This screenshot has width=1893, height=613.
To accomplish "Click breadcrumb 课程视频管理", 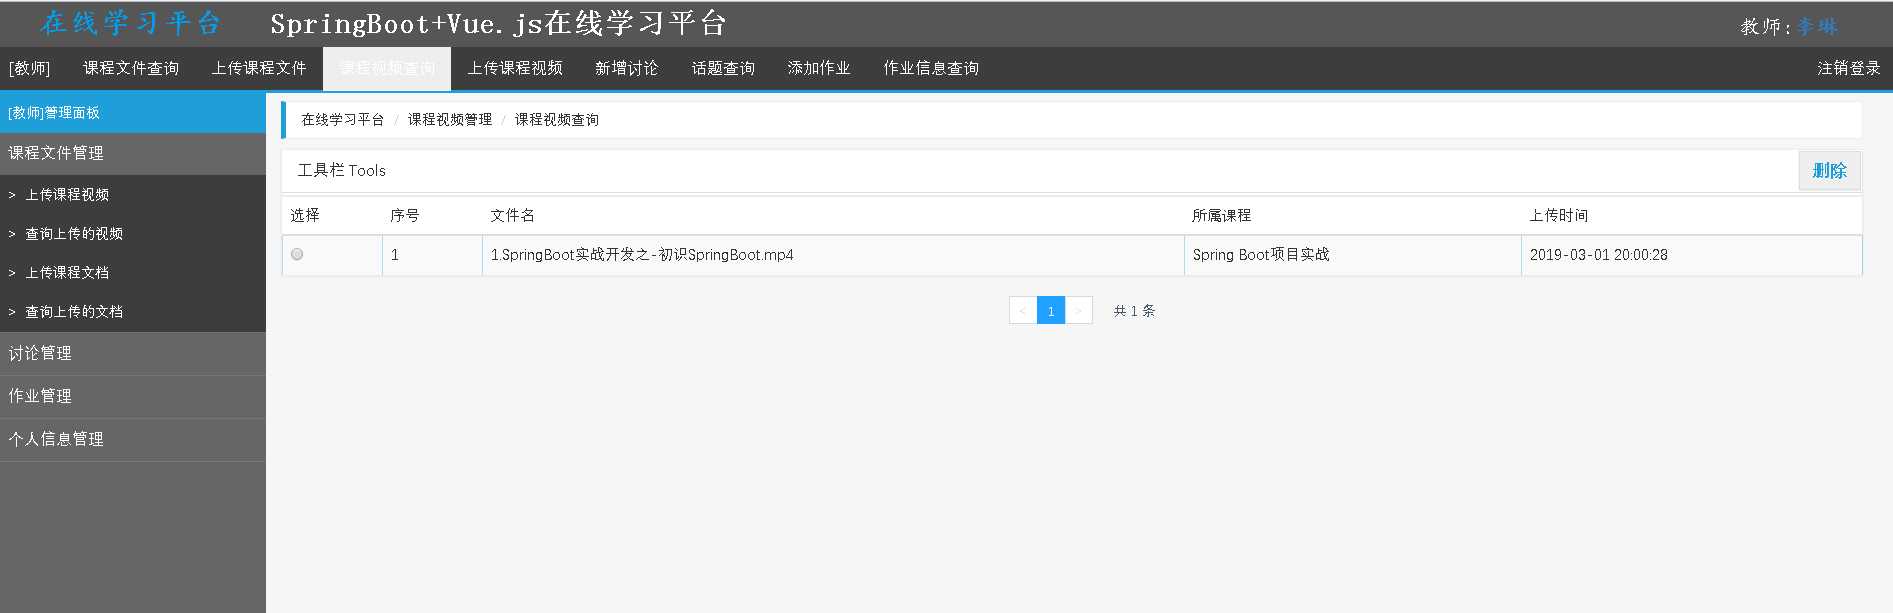I will (450, 119).
